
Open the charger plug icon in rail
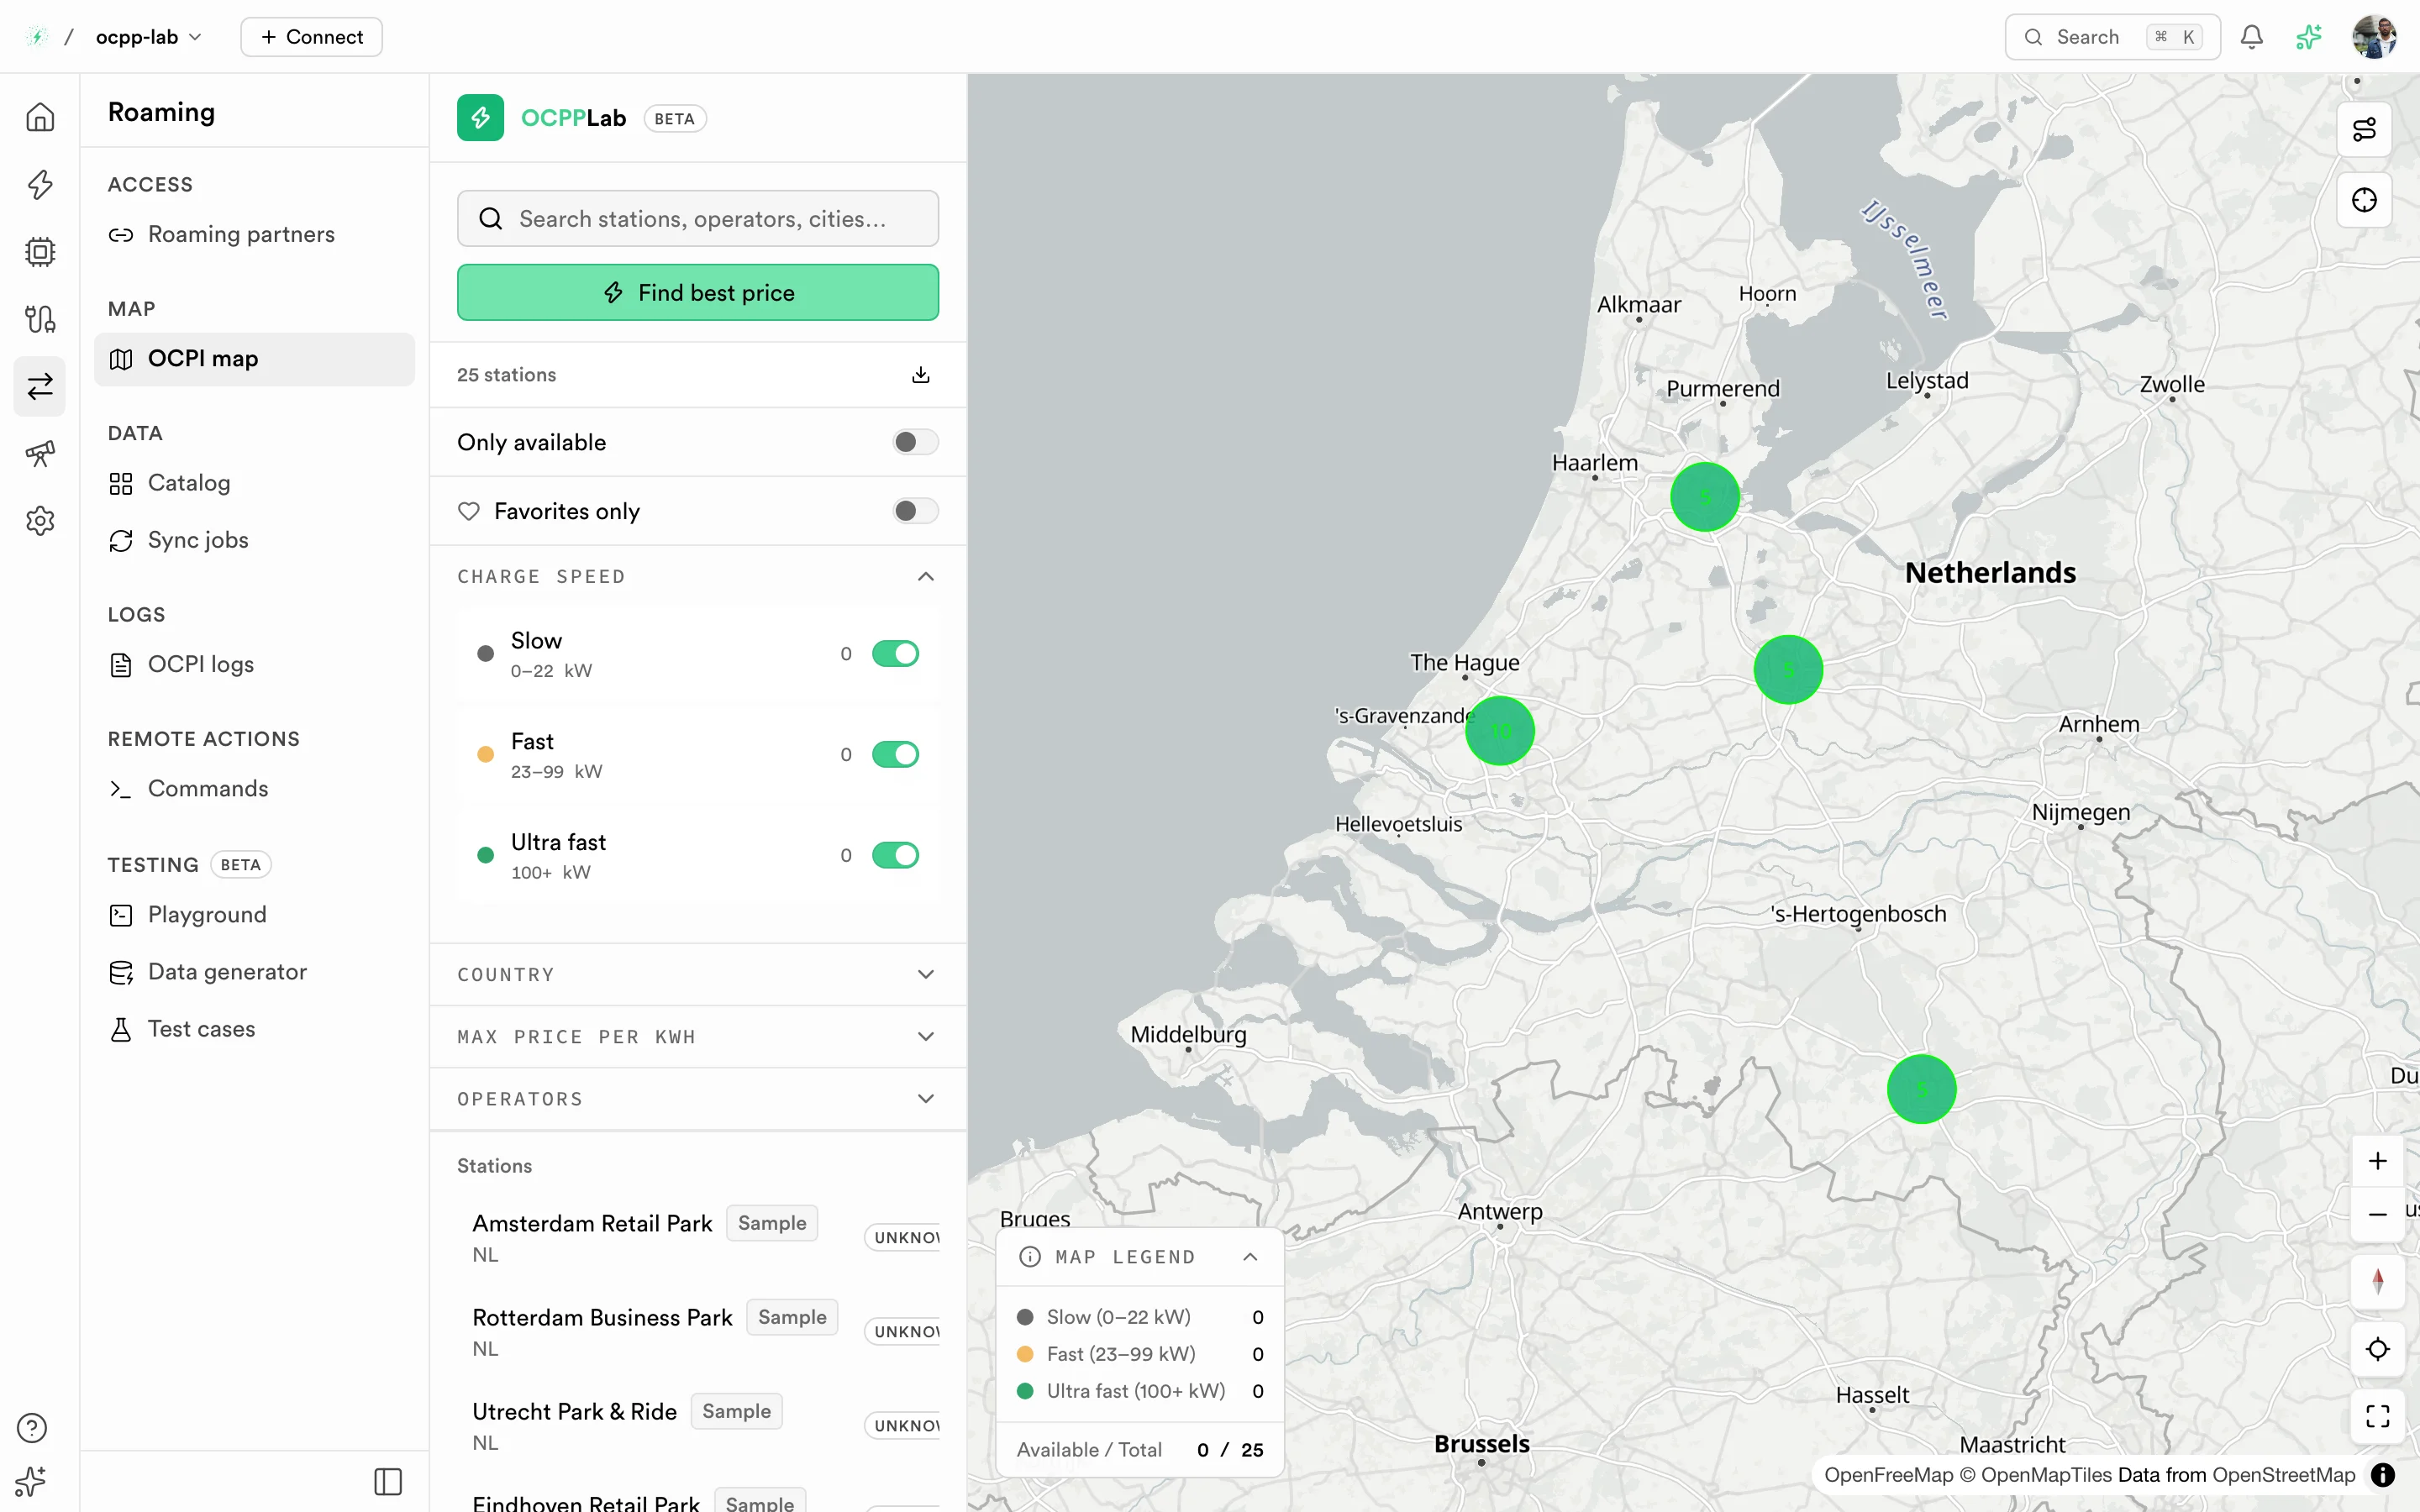click(x=40, y=319)
